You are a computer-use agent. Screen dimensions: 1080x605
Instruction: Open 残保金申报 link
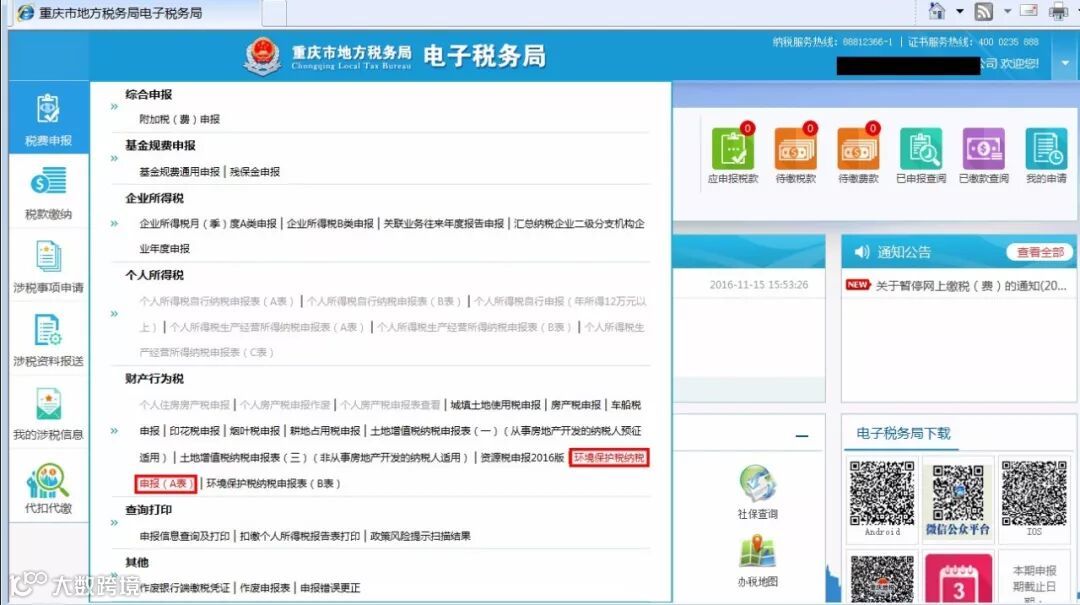point(255,172)
